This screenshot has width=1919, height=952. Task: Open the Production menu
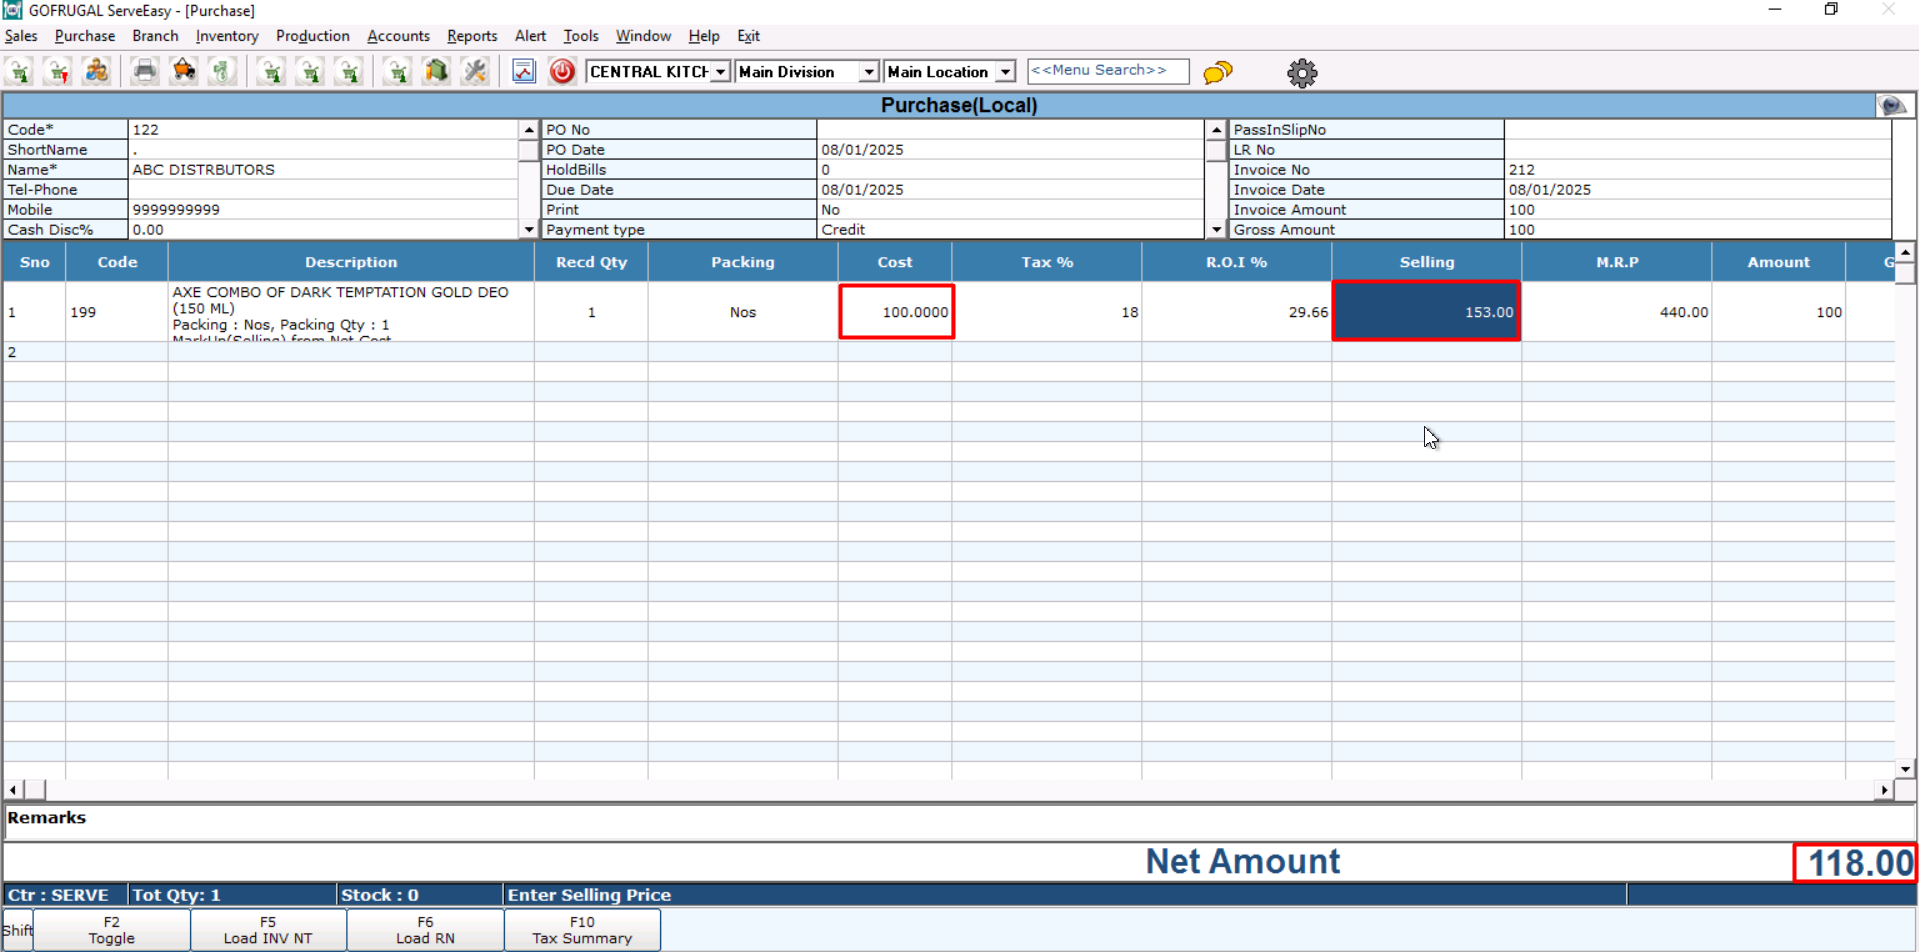(313, 36)
